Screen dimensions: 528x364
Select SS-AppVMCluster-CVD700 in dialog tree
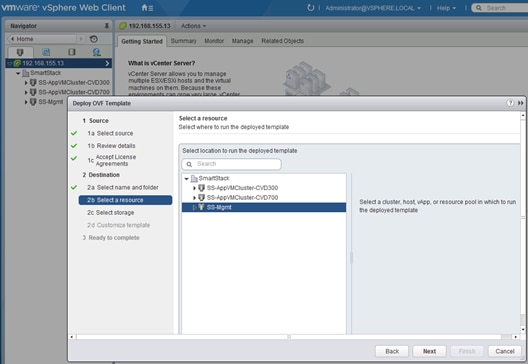click(242, 198)
